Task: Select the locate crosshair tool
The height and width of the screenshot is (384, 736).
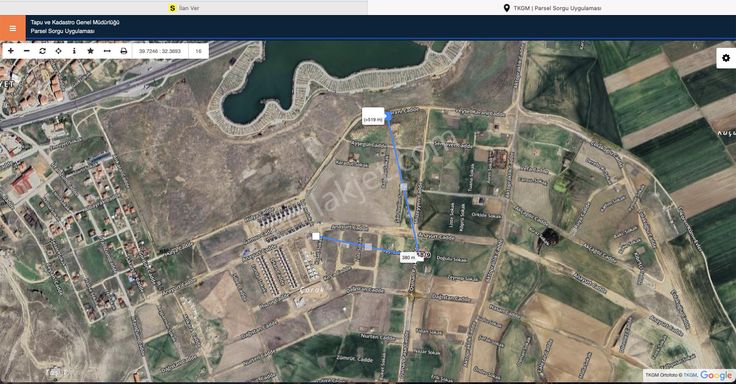Action: 58,51
